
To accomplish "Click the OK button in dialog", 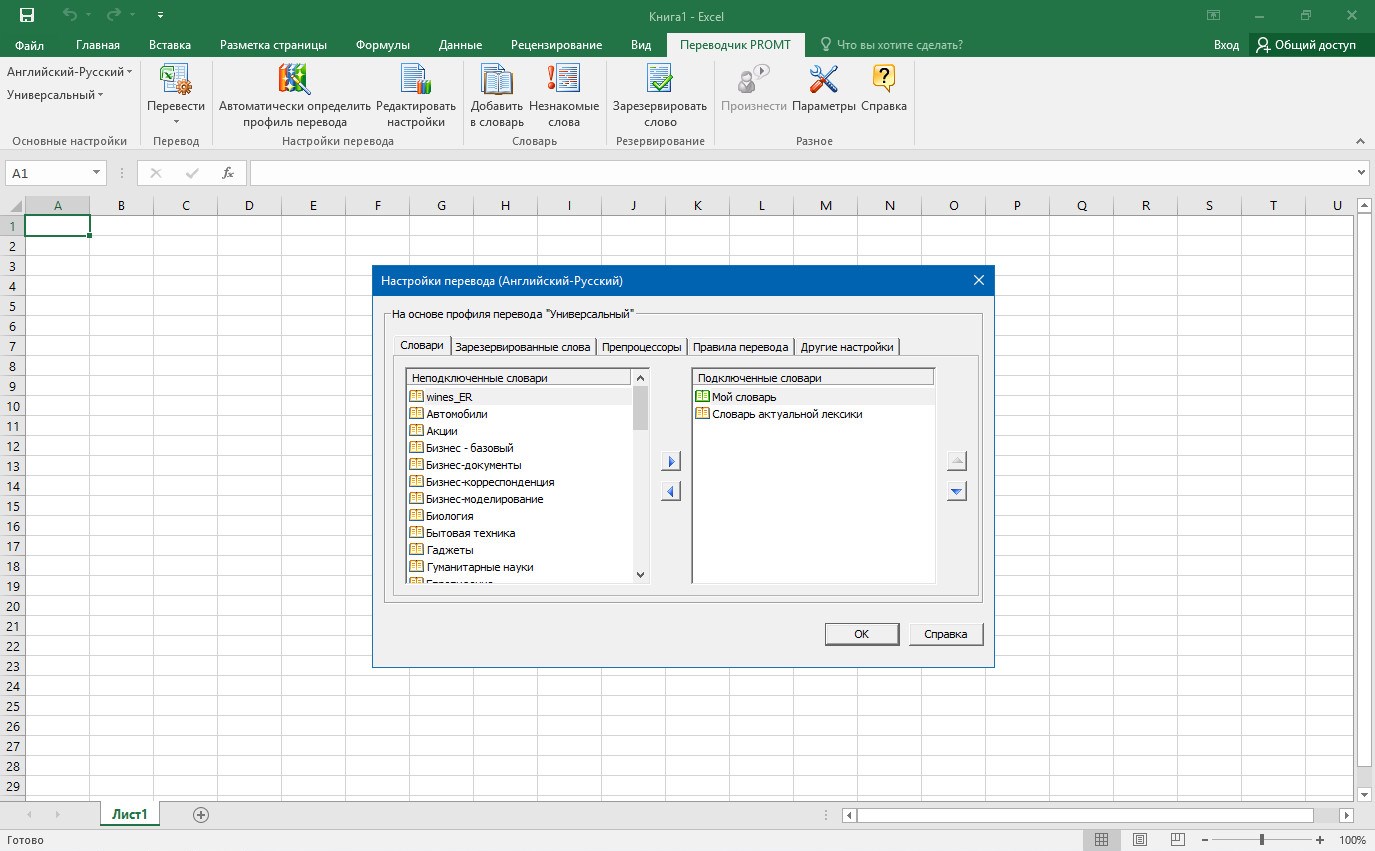I will tap(861, 634).
